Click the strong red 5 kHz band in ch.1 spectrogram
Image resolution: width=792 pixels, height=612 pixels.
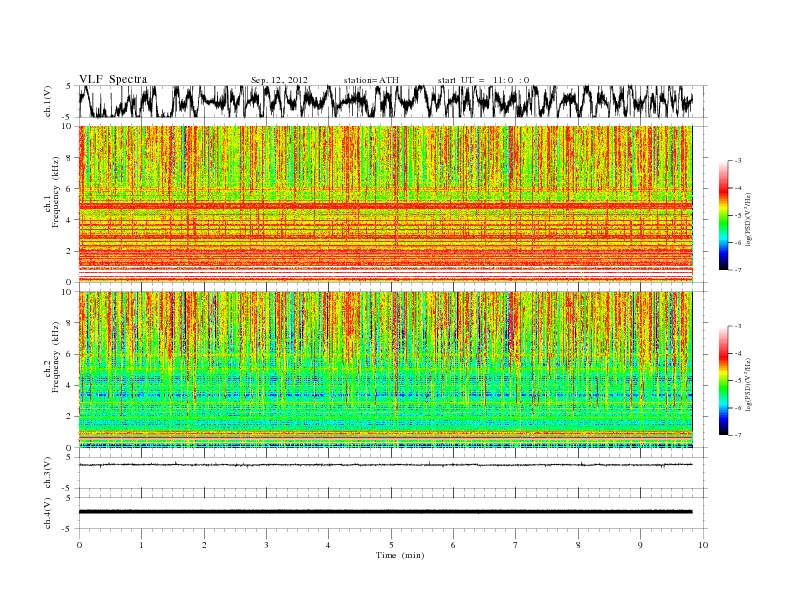(x=386, y=206)
